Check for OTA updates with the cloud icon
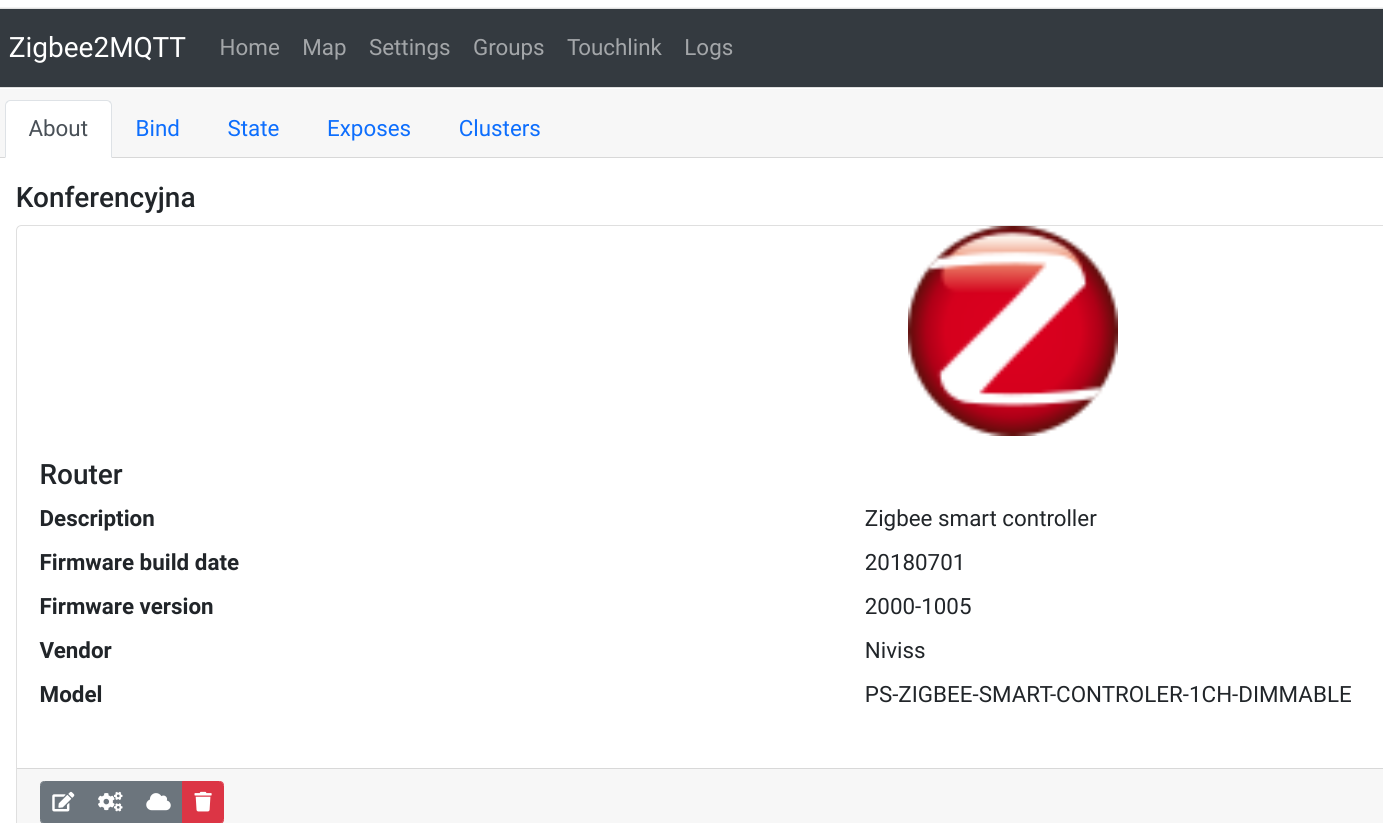Image resolution: width=1383 pixels, height=823 pixels. [x=158, y=801]
